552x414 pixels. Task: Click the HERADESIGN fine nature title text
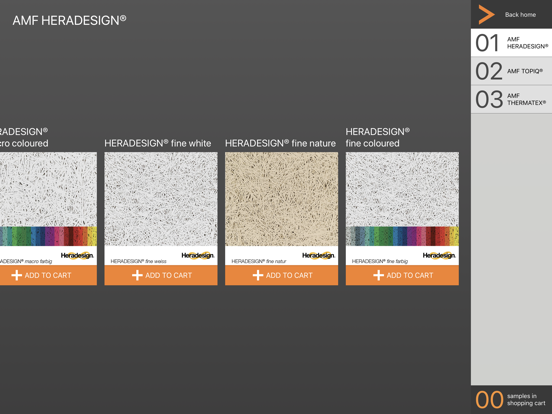point(281,143)
